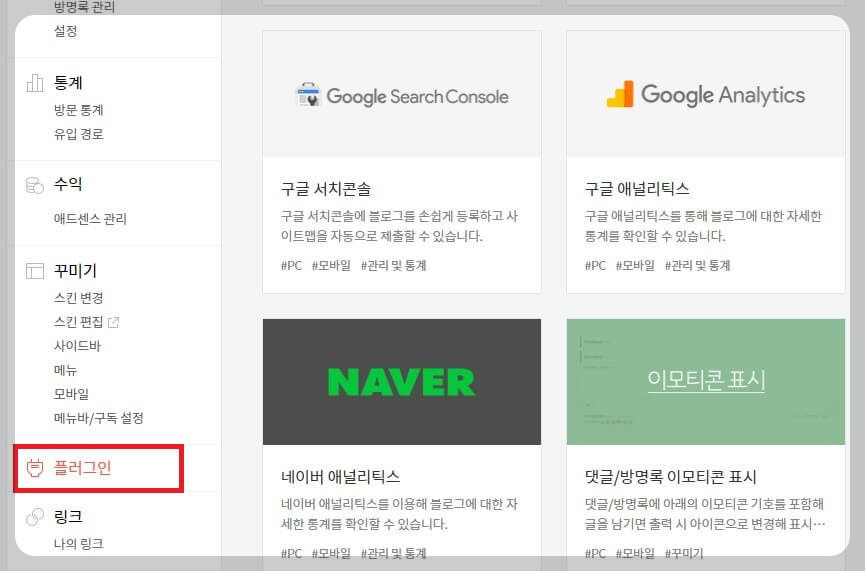
Task: Click the Google Search Console logo icon
Action: pos(308,95)
